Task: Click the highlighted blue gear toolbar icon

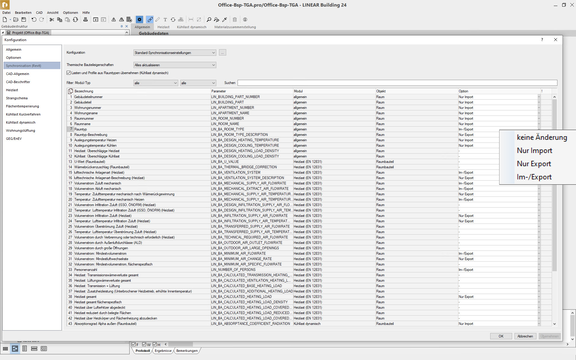Action: click(140, 19)
